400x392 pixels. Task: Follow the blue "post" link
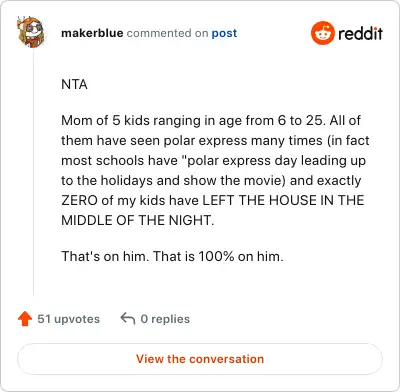224,33
